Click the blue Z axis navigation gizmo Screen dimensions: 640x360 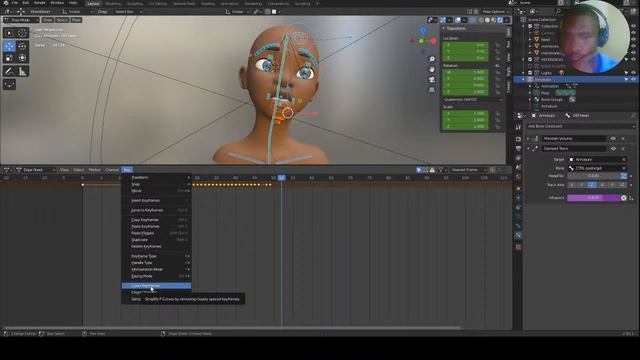[423, 31]
